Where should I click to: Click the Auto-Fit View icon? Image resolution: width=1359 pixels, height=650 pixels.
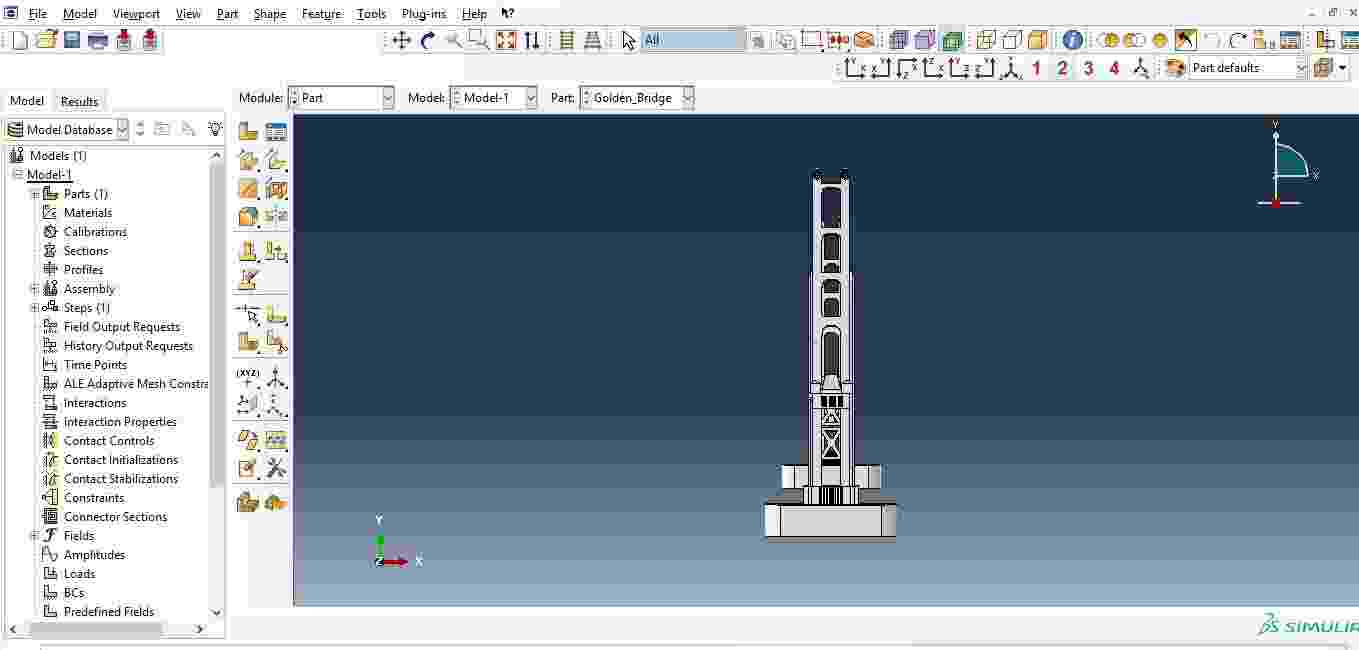point(506,40)
